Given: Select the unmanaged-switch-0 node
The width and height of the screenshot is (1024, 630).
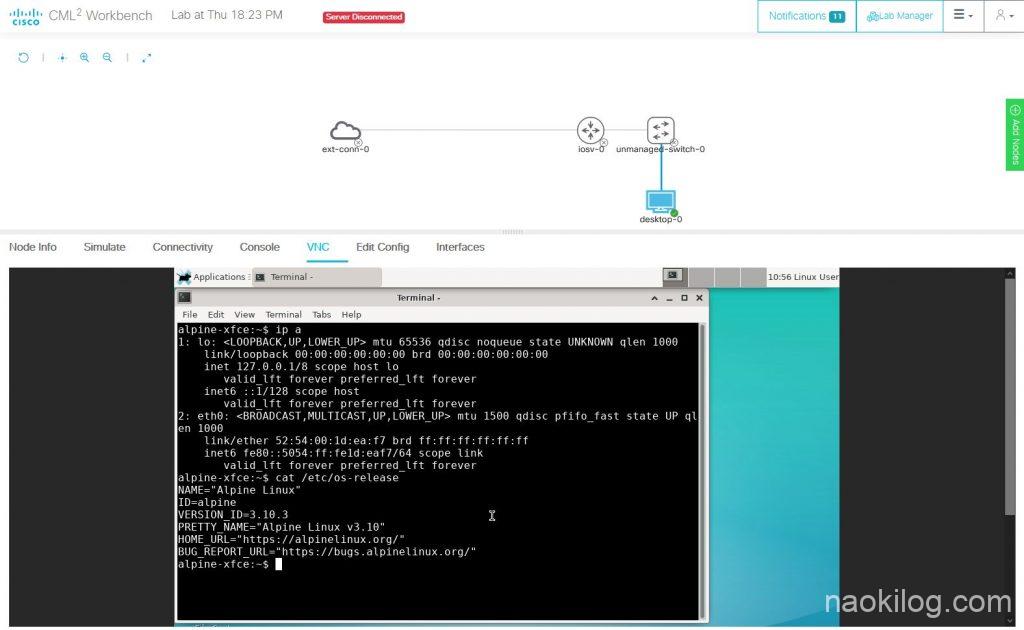Looking at the screenshot, I should (660, 130).
